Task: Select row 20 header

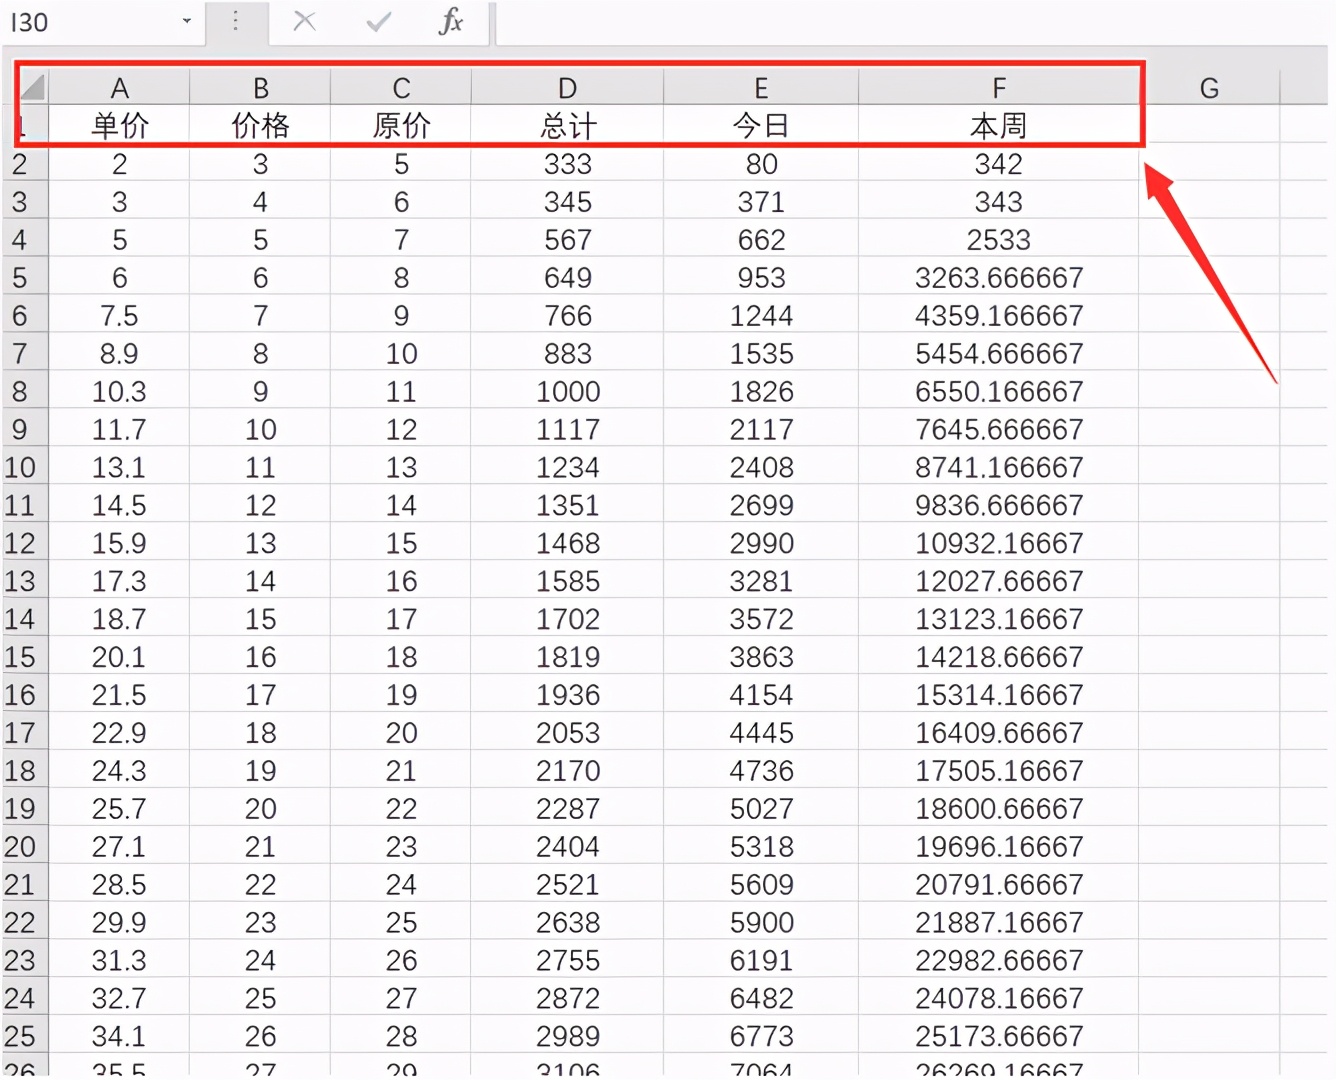Action: pos(20,847)
